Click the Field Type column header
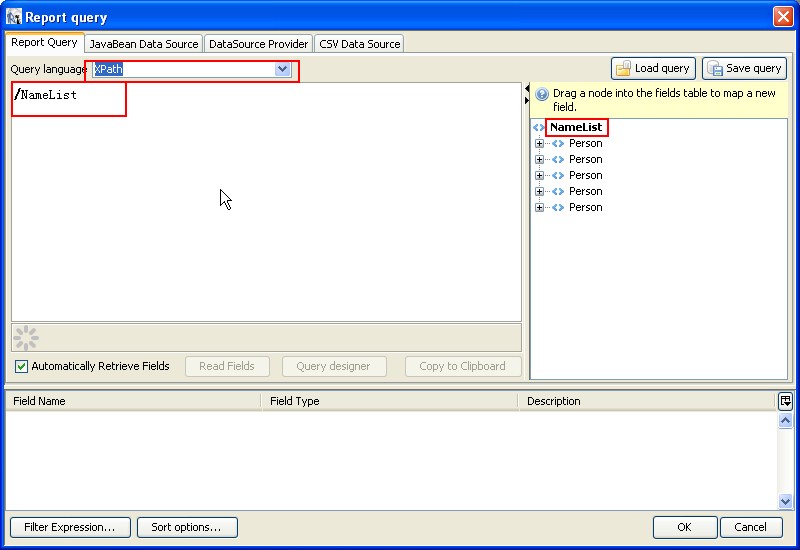 (x=390, y=401)
